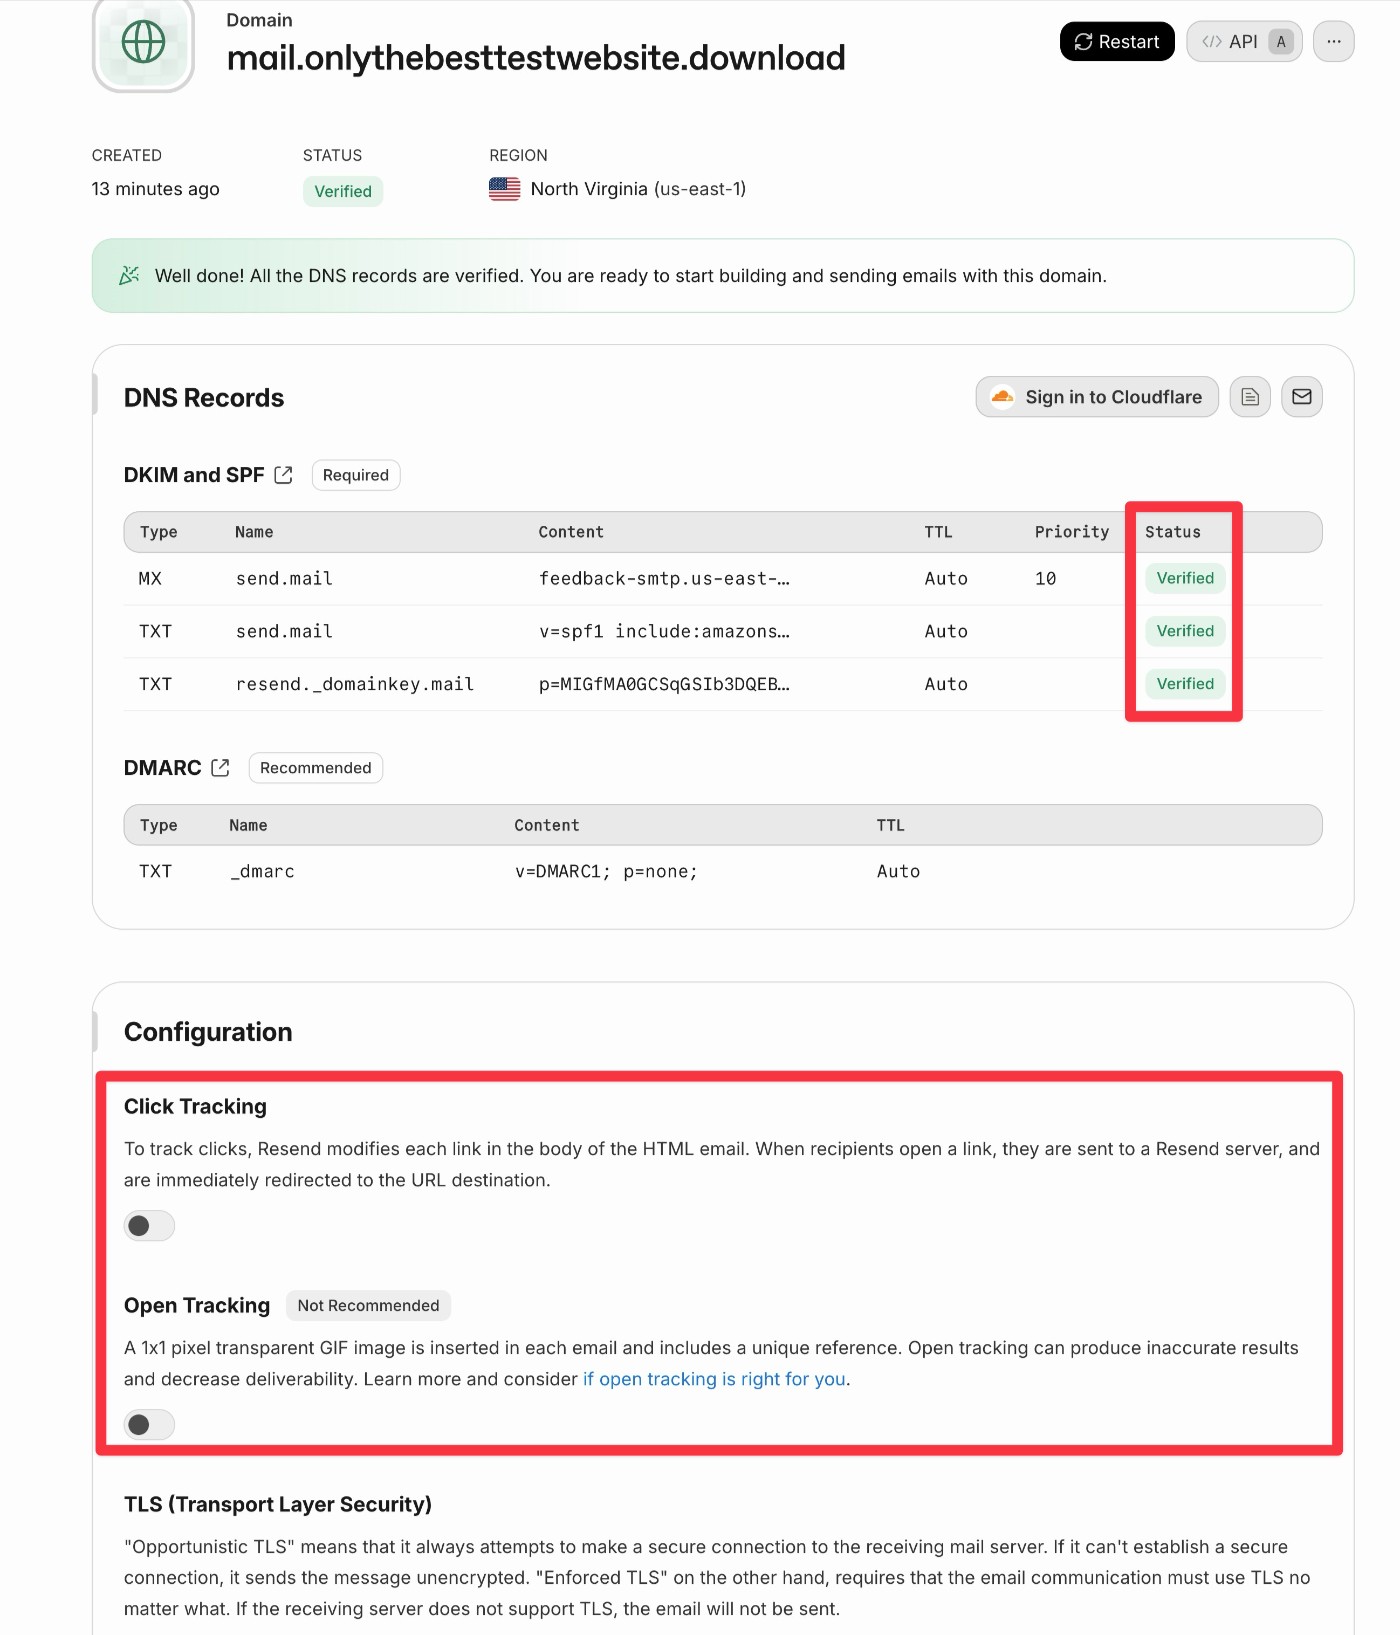Click the feedback-smtp MX record content
1400x1635 pixels.
664,578
